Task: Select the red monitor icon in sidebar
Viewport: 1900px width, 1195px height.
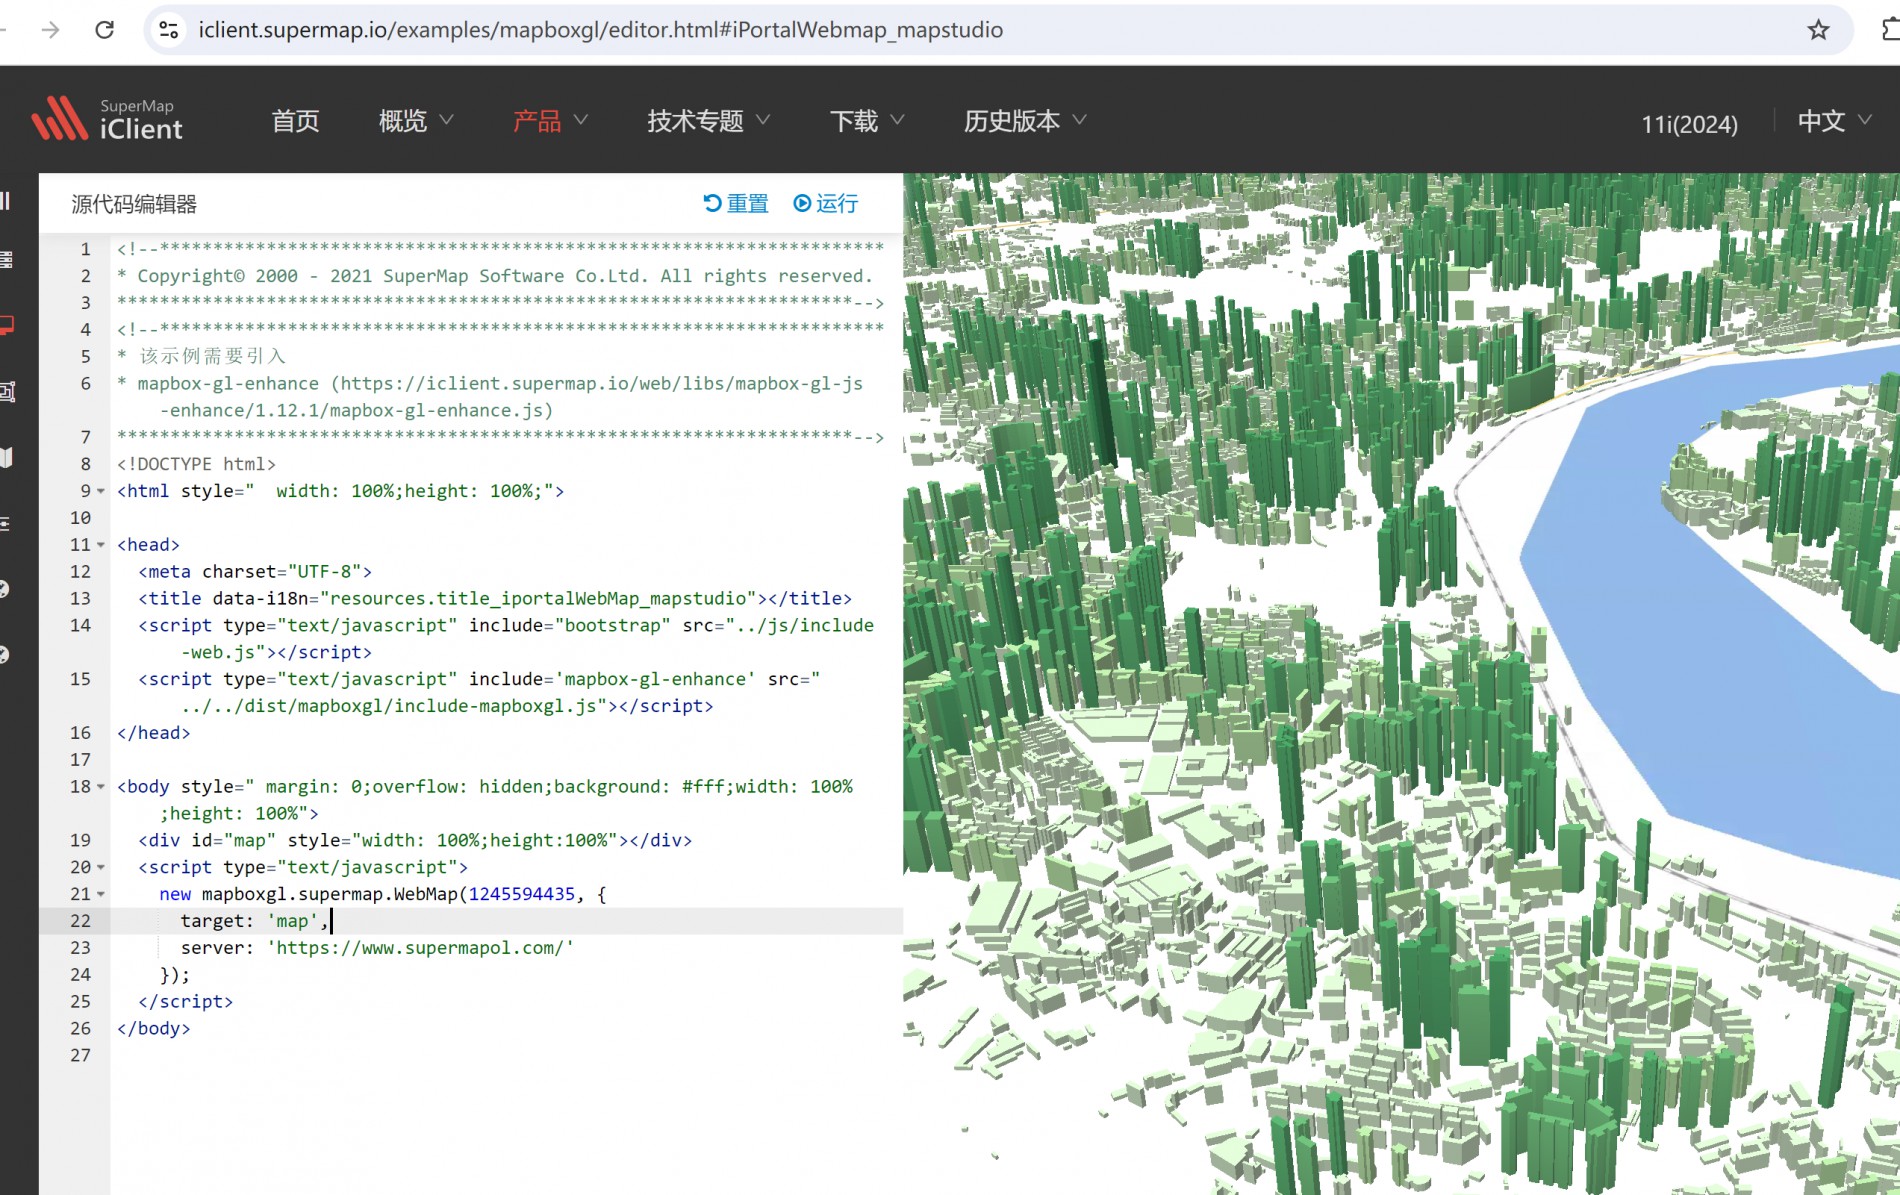Action: (7, 325)
